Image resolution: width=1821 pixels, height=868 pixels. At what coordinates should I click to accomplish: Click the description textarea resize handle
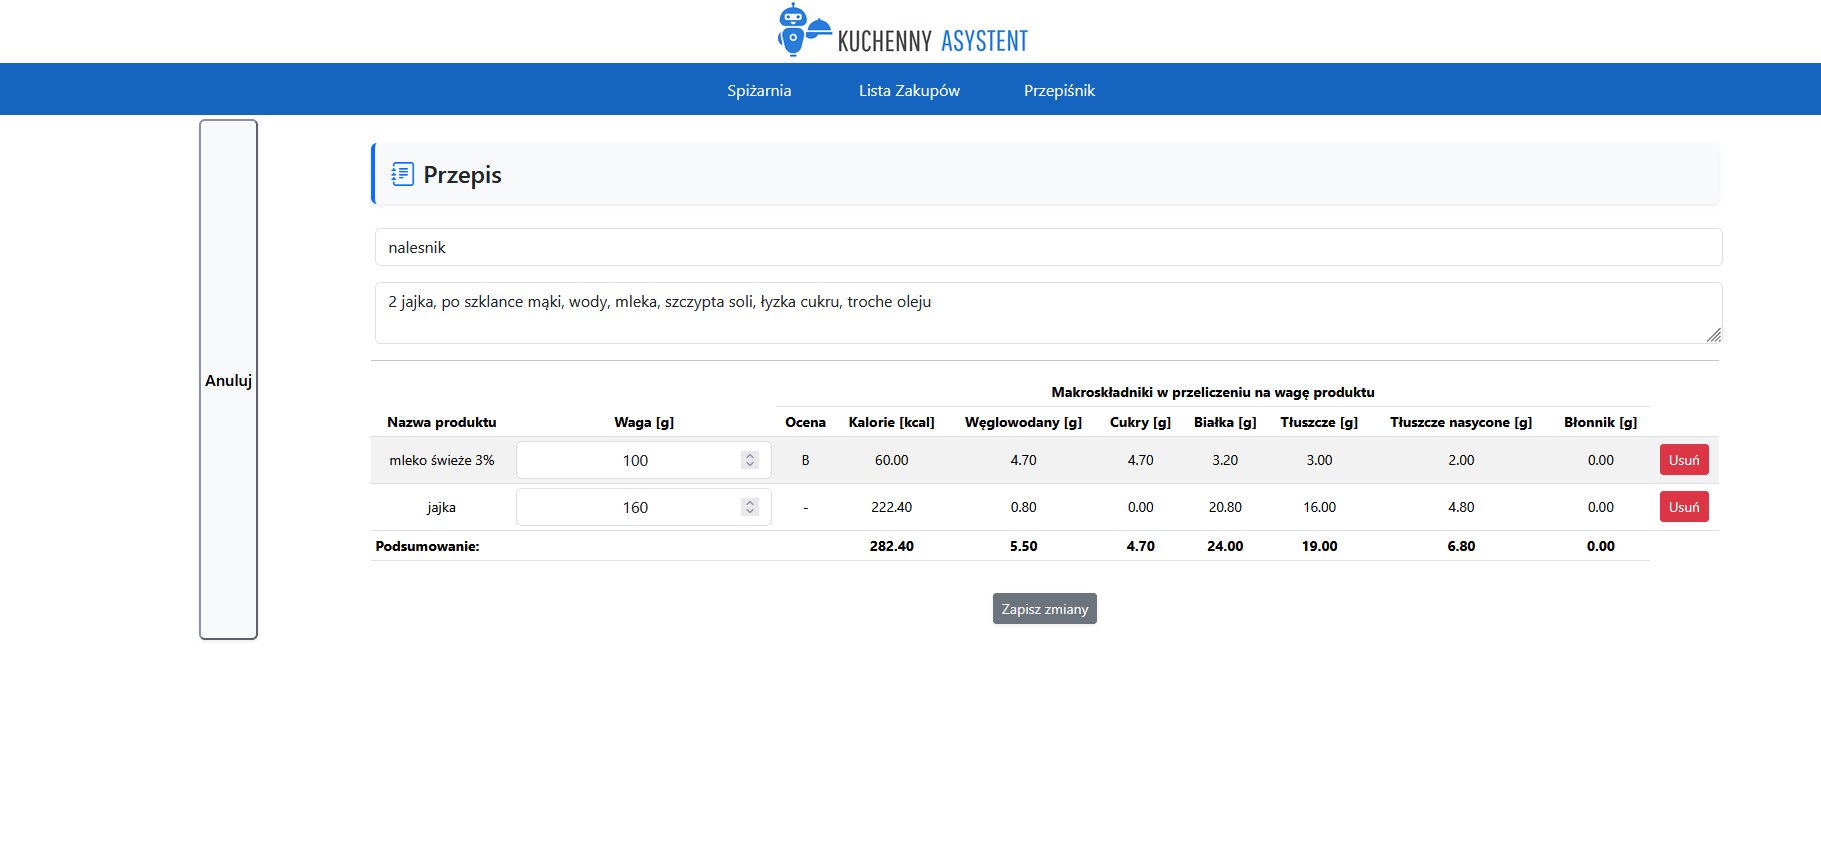1714,335
